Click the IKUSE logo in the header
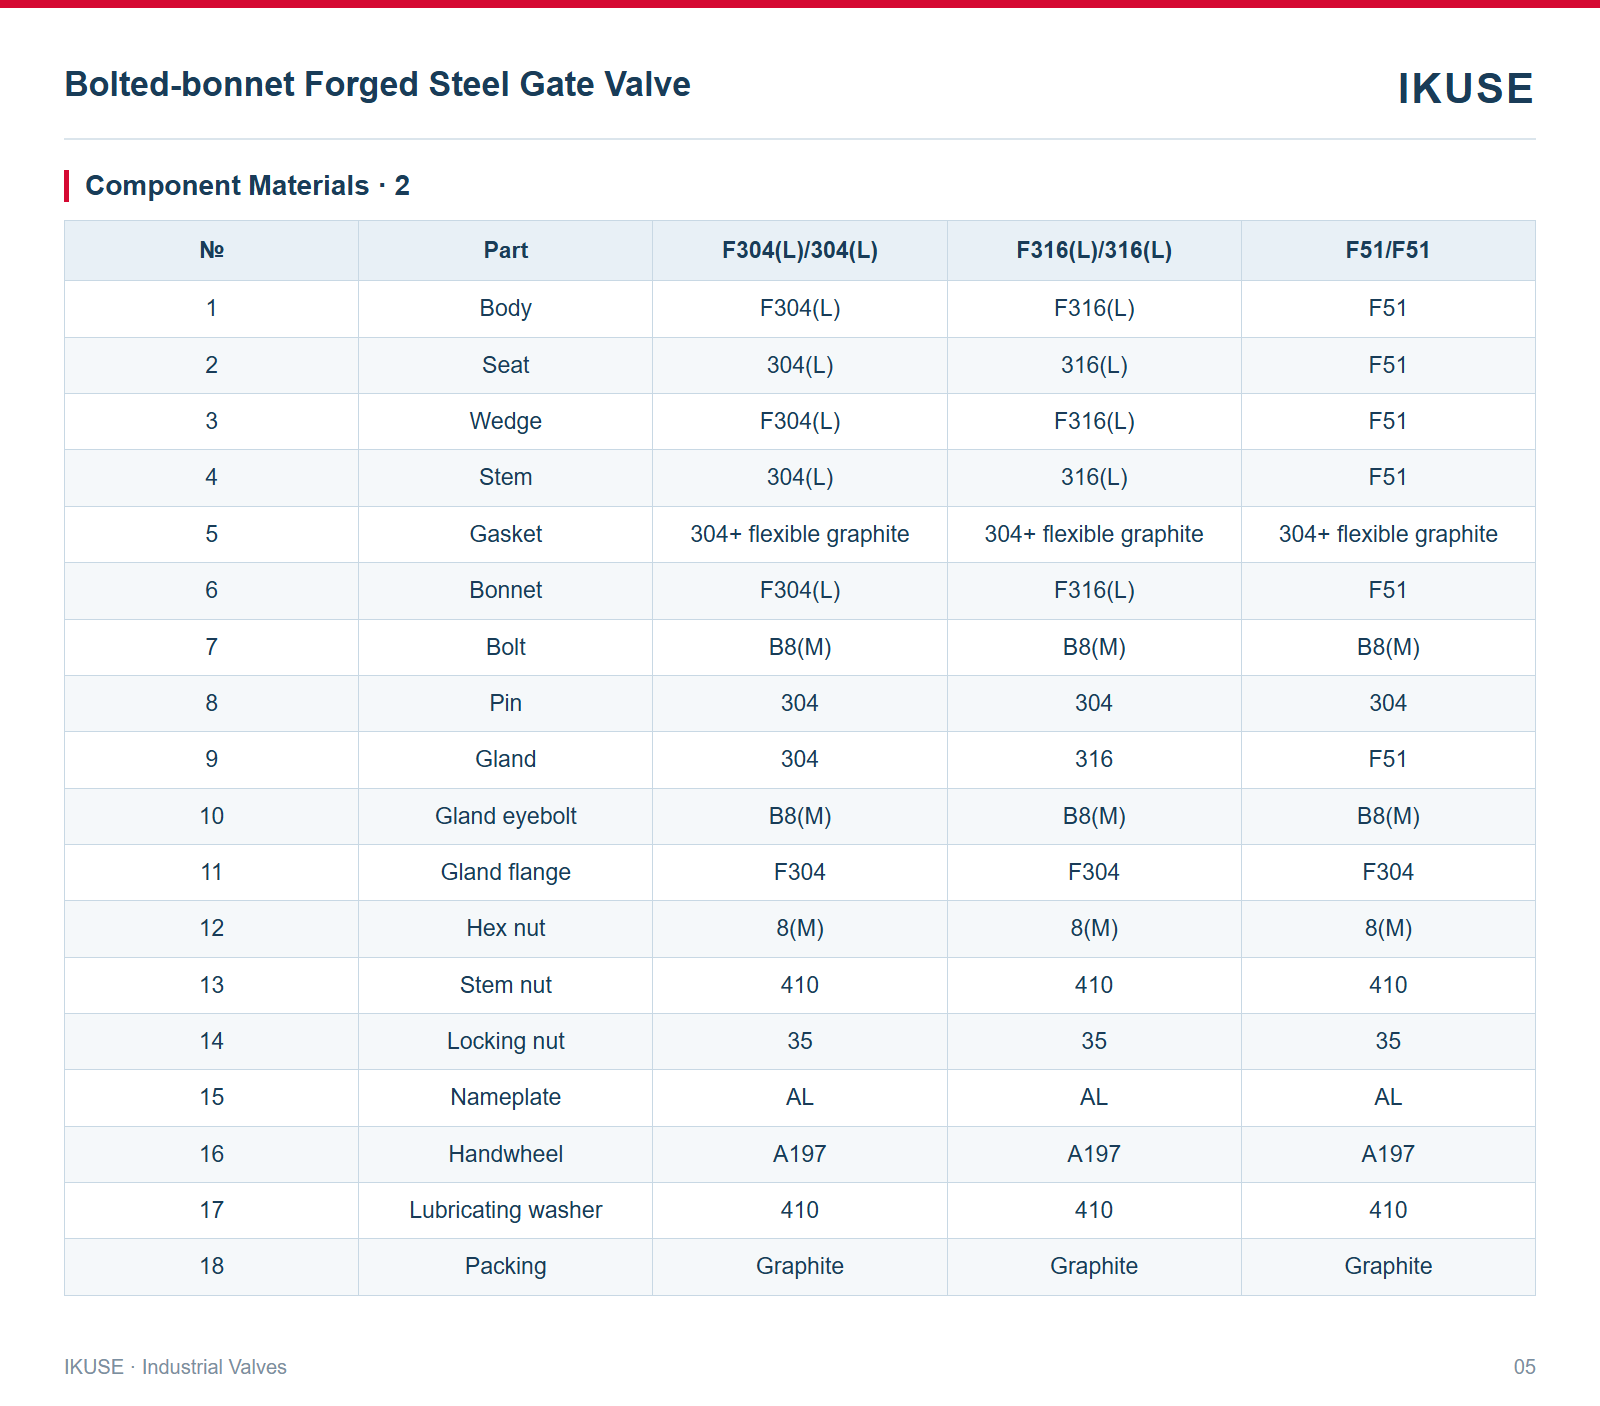 1465,89
